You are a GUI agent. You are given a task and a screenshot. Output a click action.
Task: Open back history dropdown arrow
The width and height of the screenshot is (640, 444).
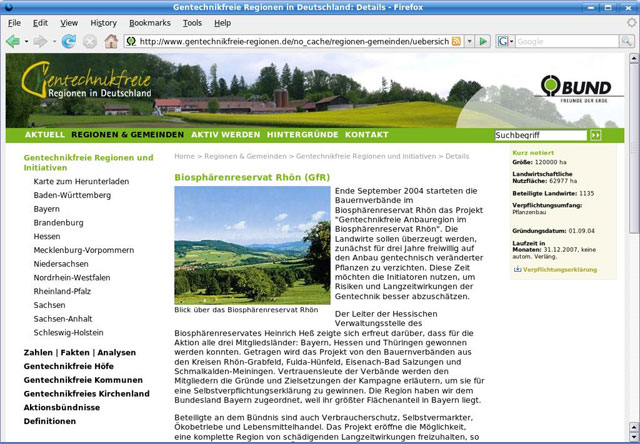(26, 41)
